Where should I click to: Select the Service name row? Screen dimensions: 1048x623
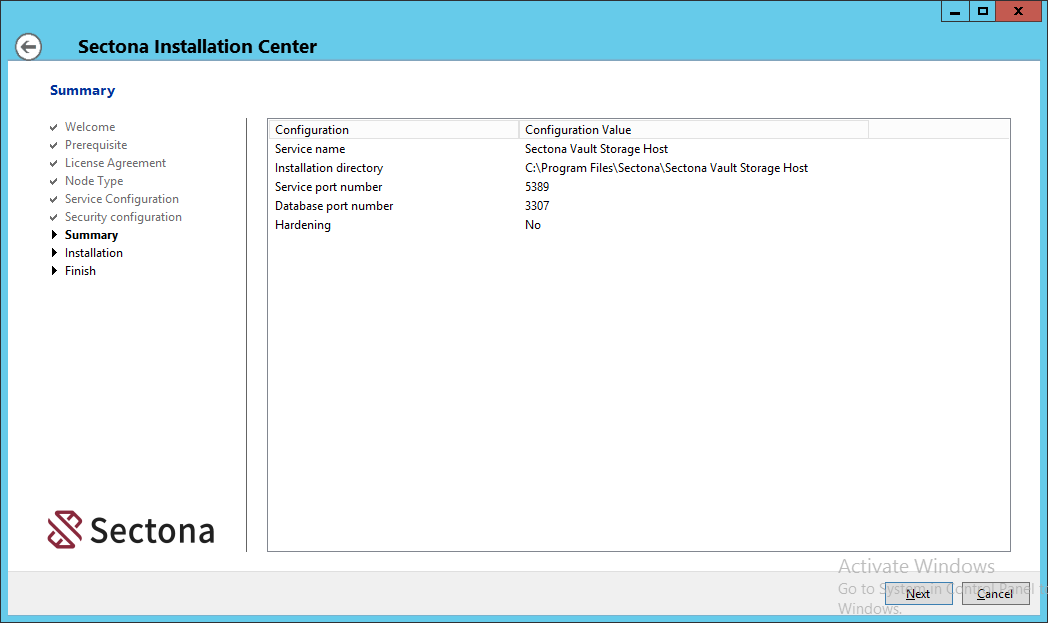(310, 149)
